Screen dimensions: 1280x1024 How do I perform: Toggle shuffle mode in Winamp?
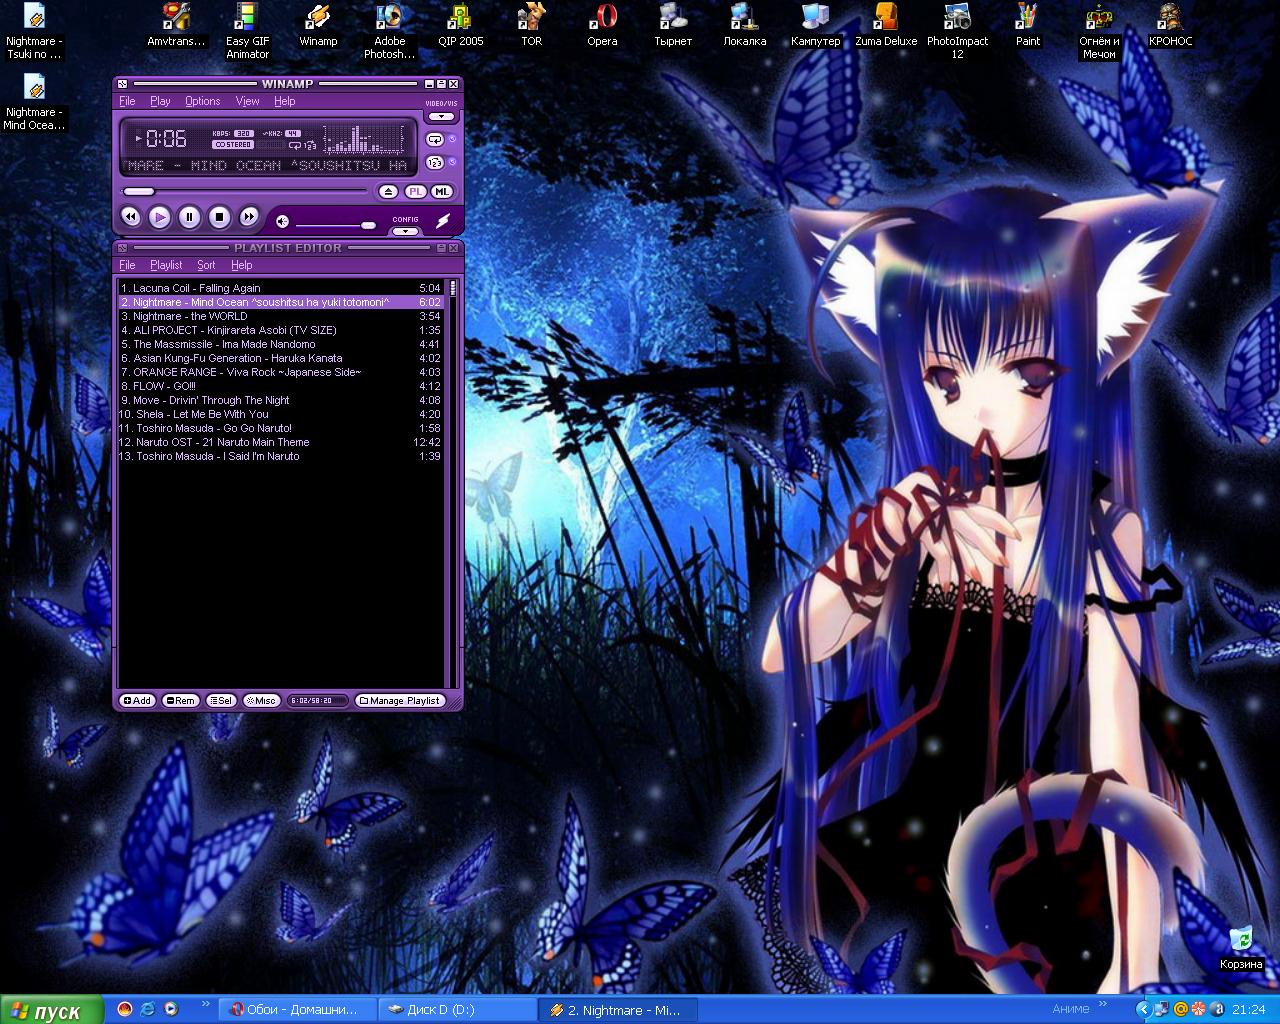(434, 162)
